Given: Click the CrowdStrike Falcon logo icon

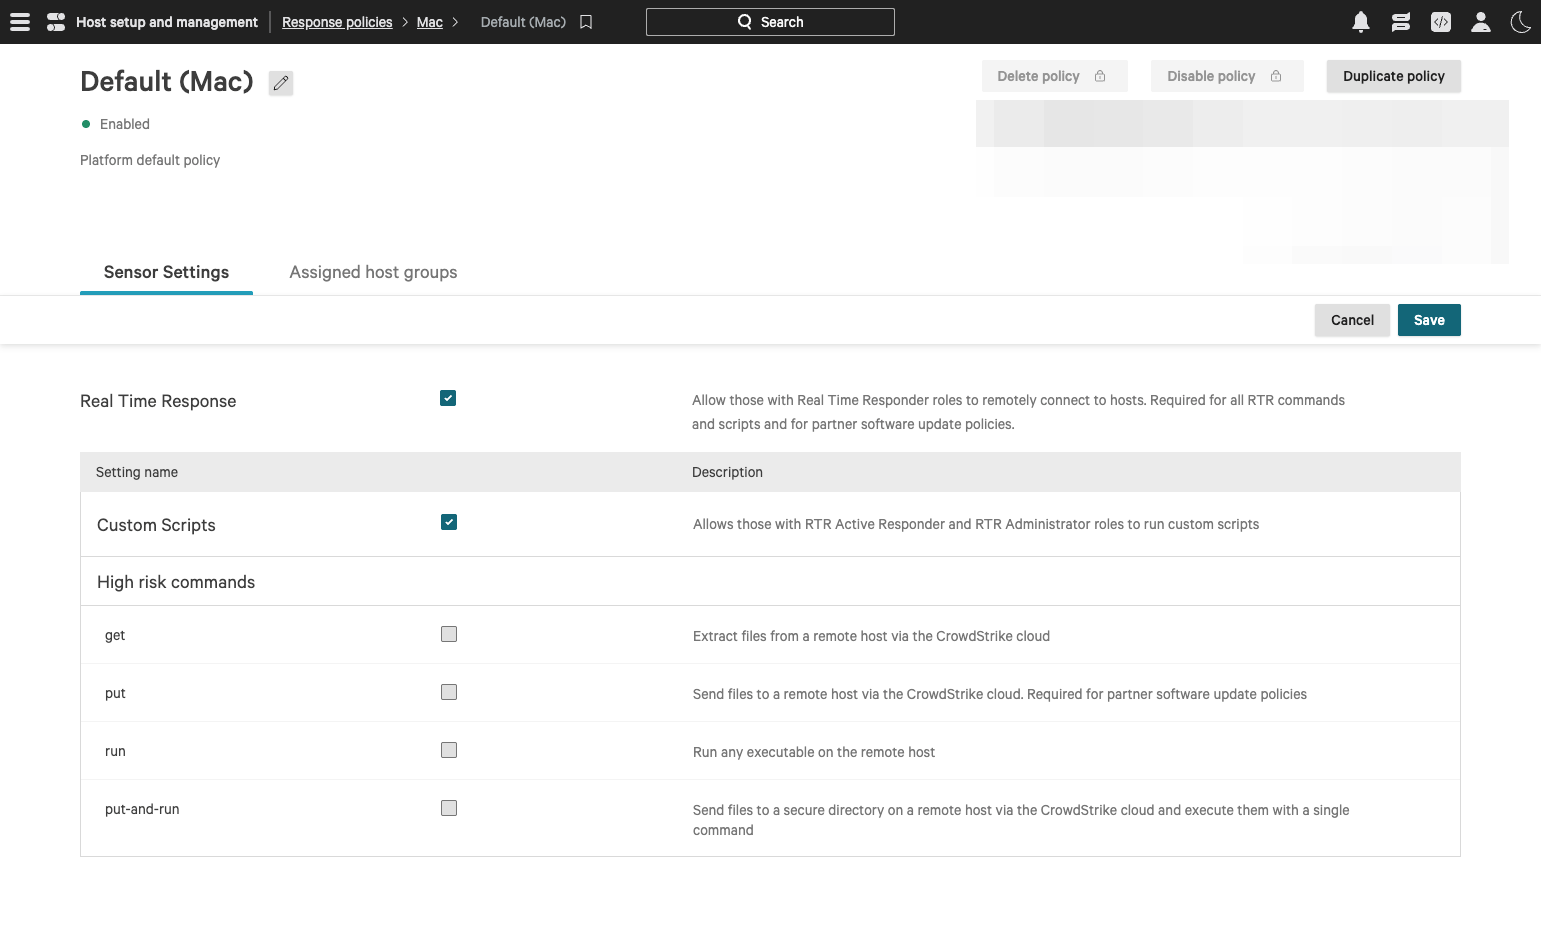Looking at the screenshot, I should coord(56,22).
